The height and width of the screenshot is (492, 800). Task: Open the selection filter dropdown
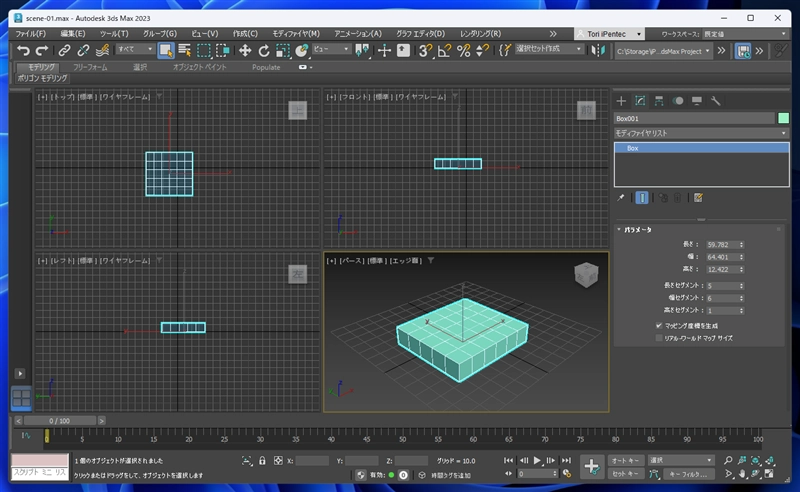135,49
